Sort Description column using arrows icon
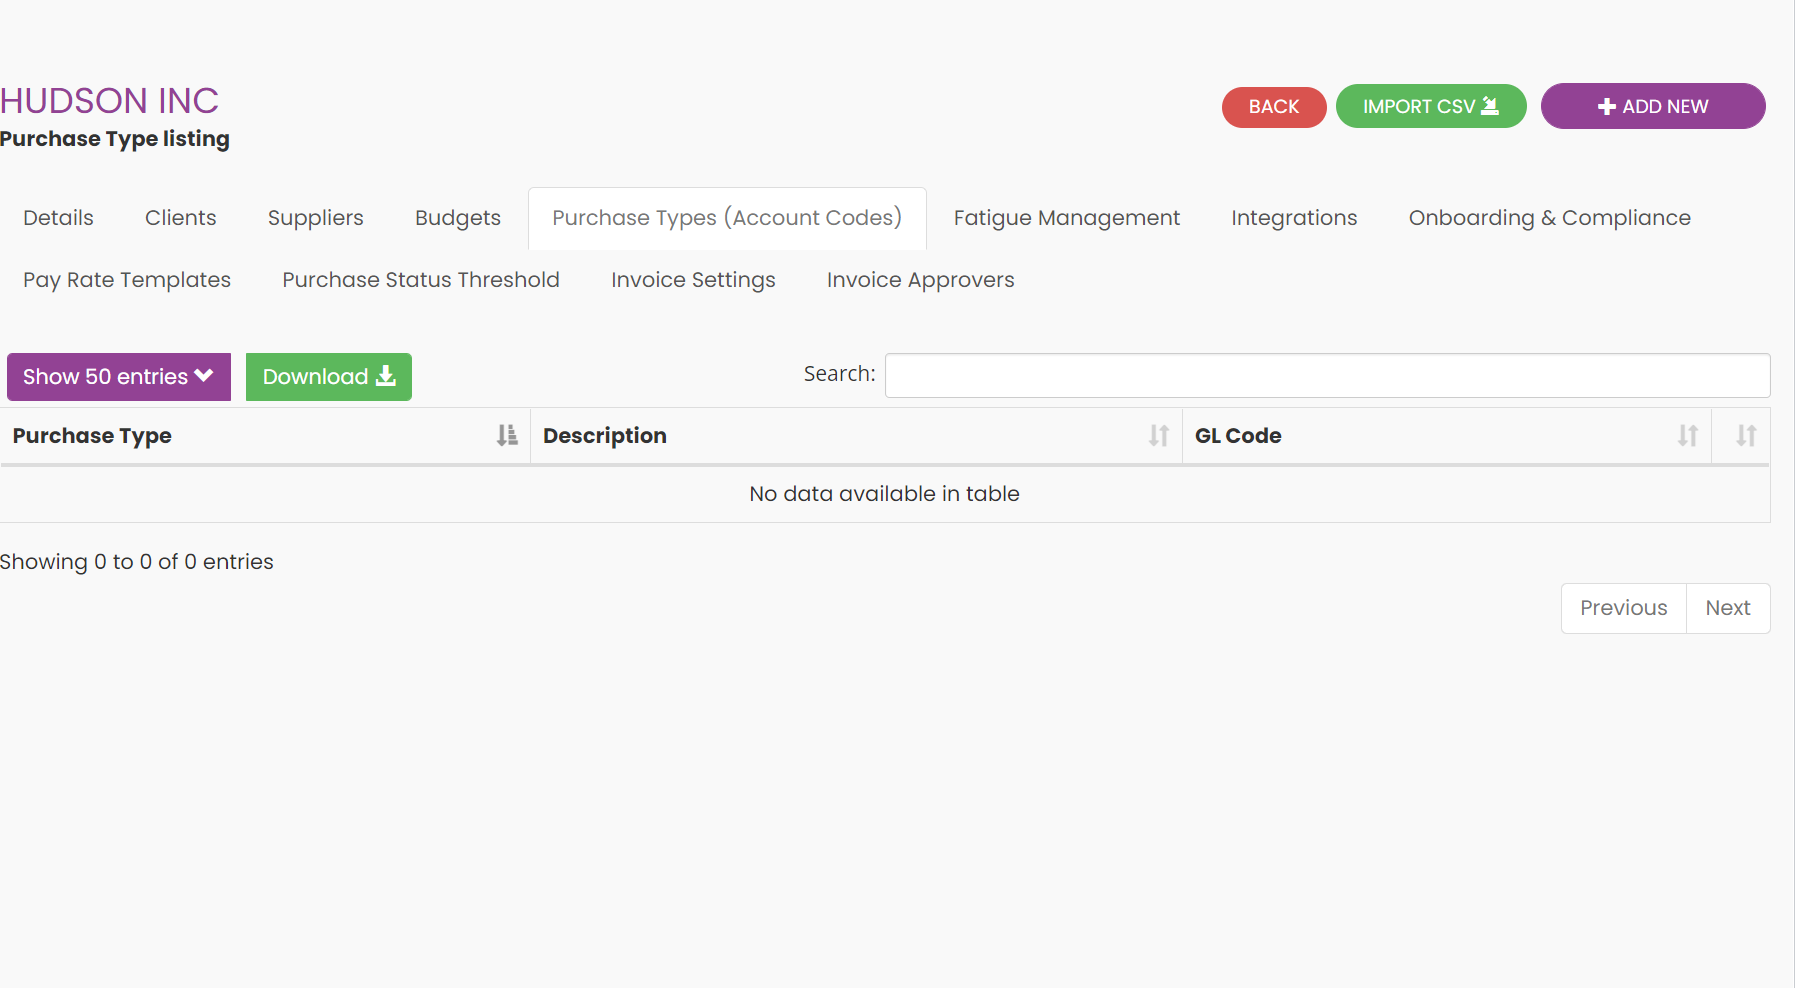 [1159, 435]
